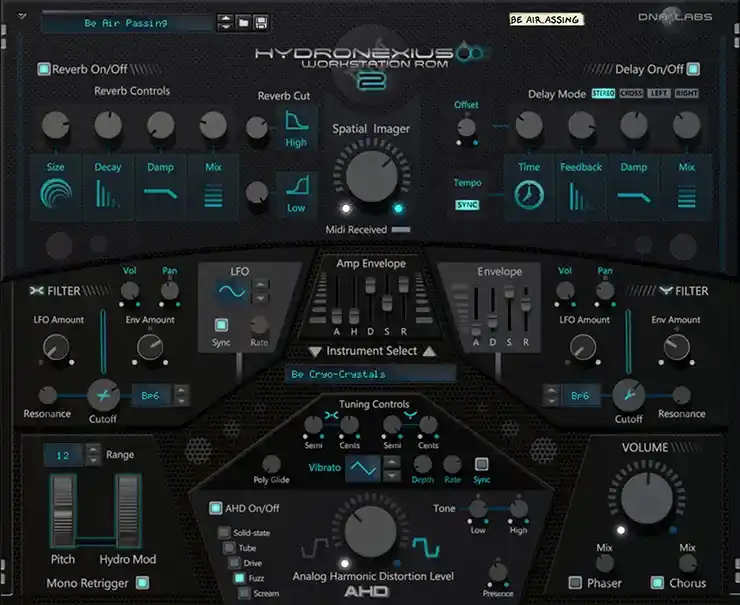Click the right filter Cutoff knob

(x=629, y=395)
